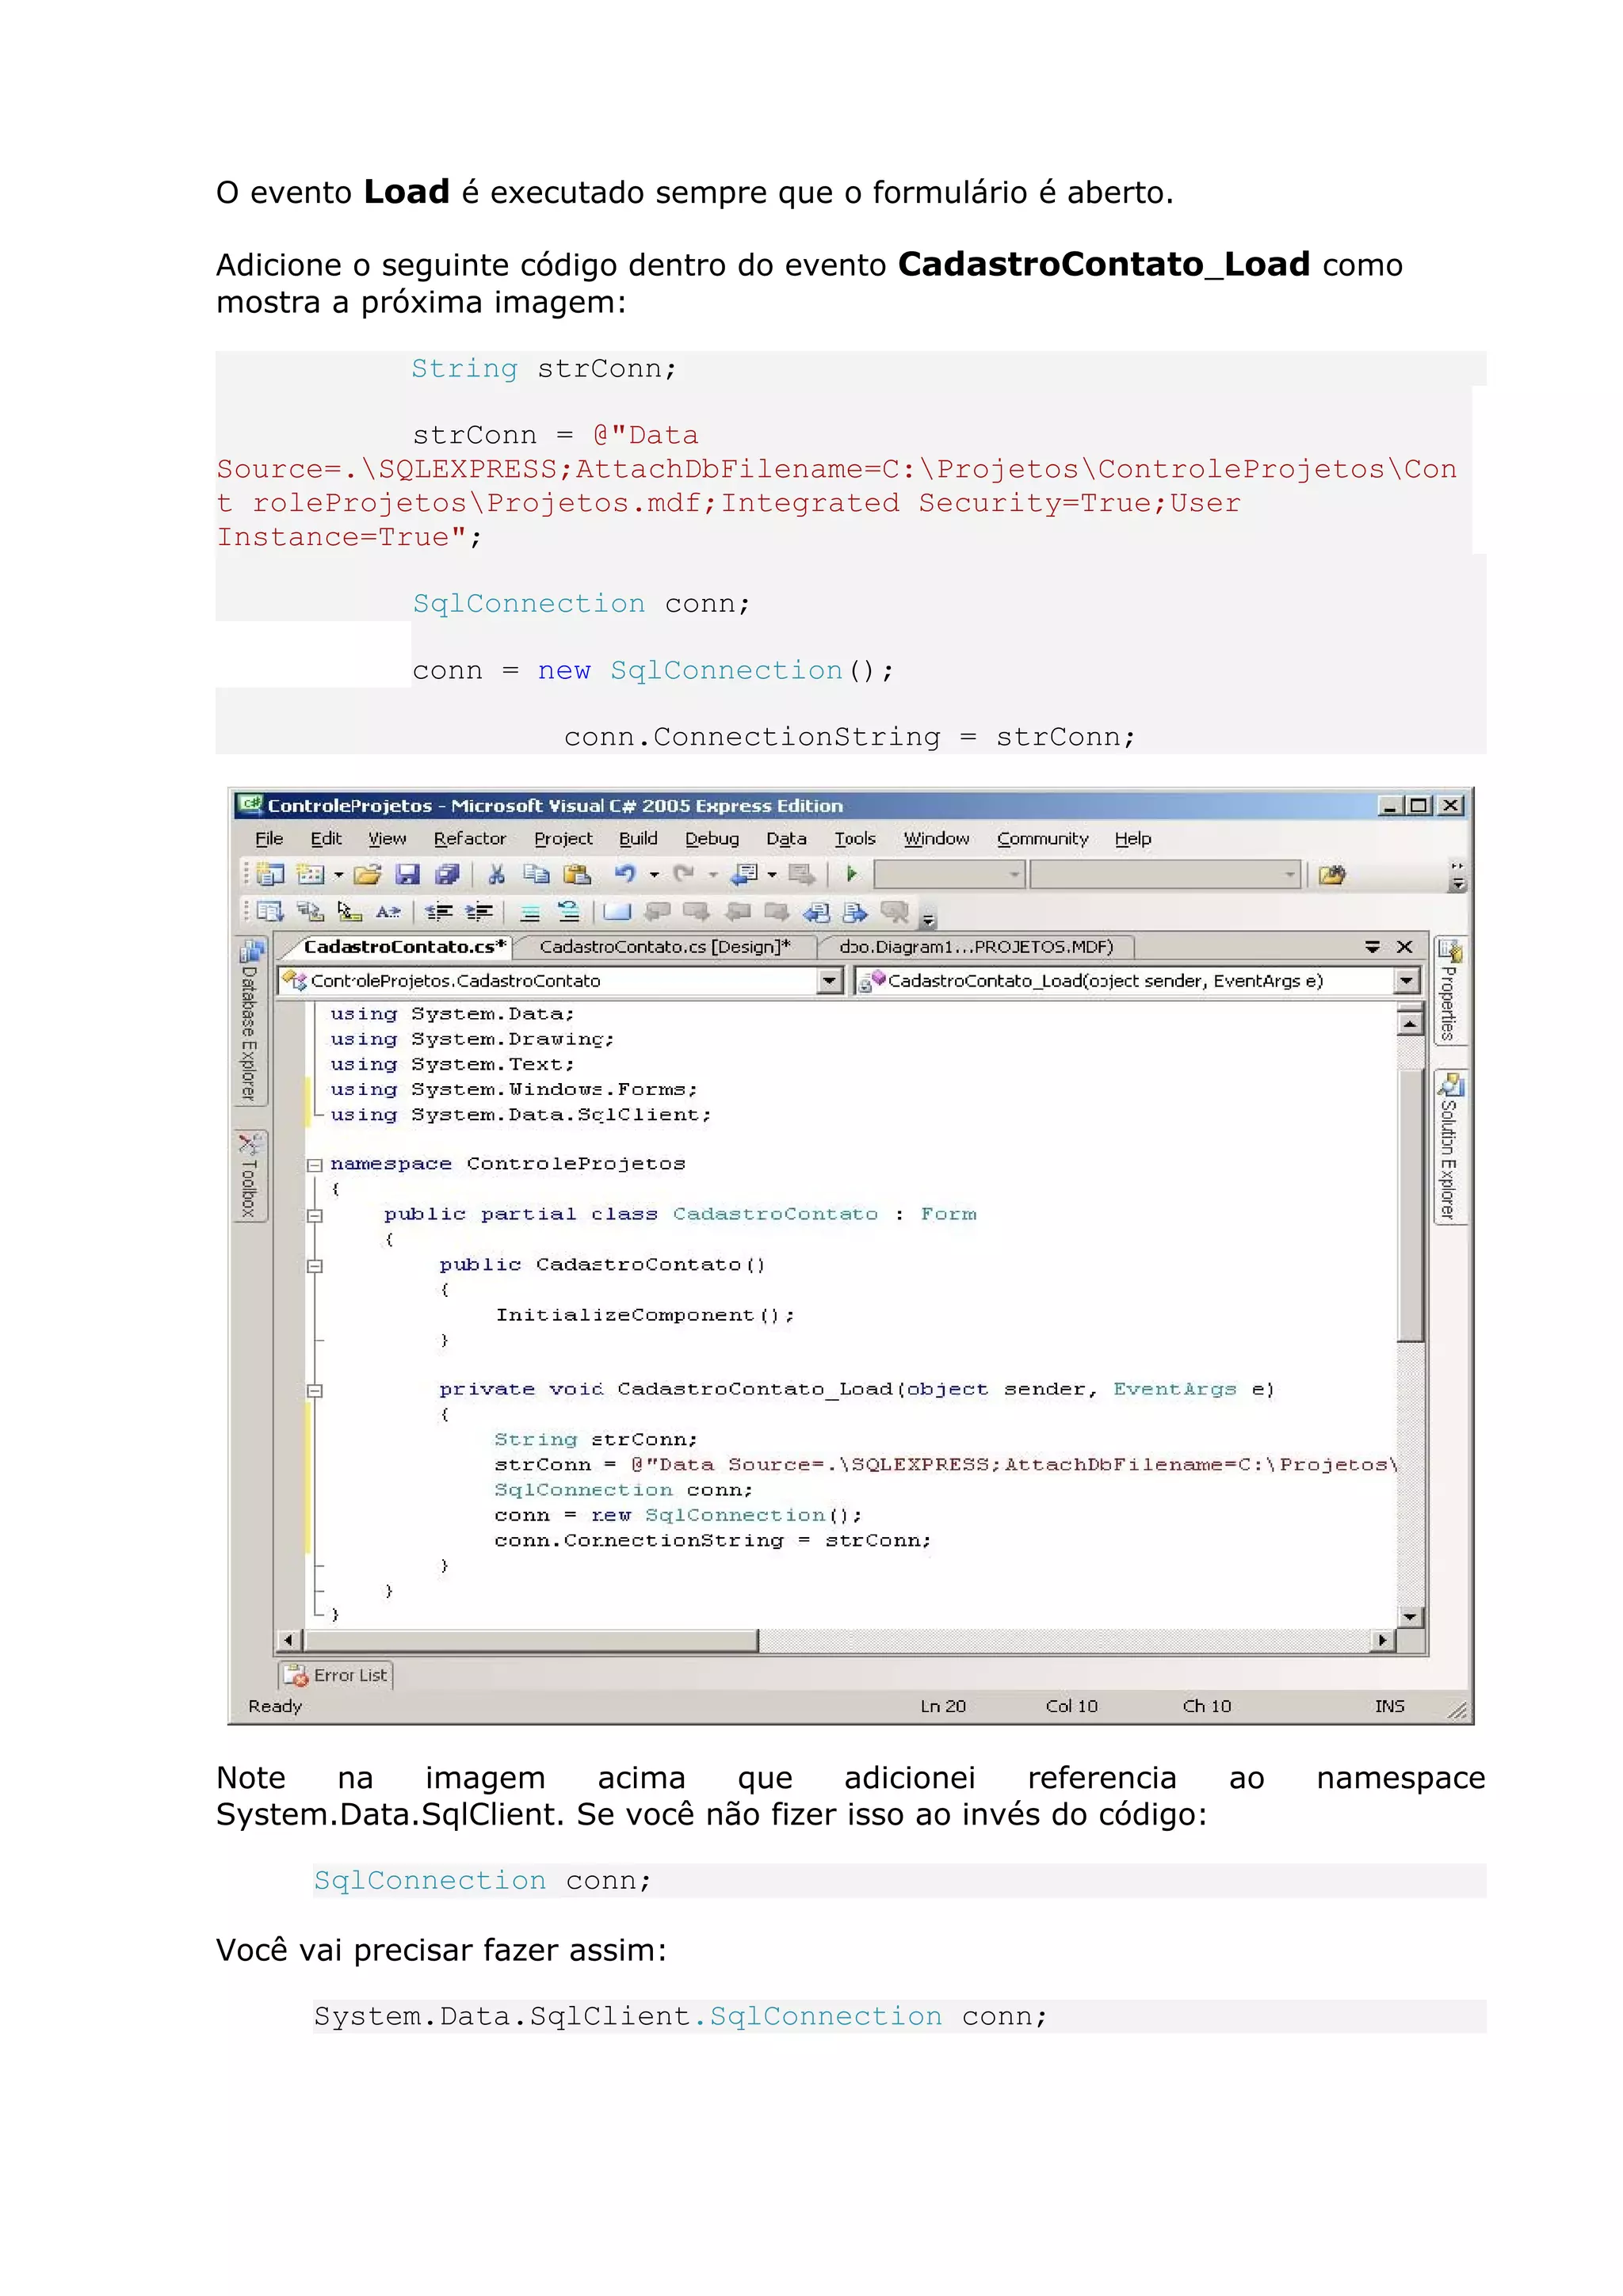Screen dimensions: 1623x2296
Task: Click the 'INS' status bar indicator
Action: pos(1389,1706)
